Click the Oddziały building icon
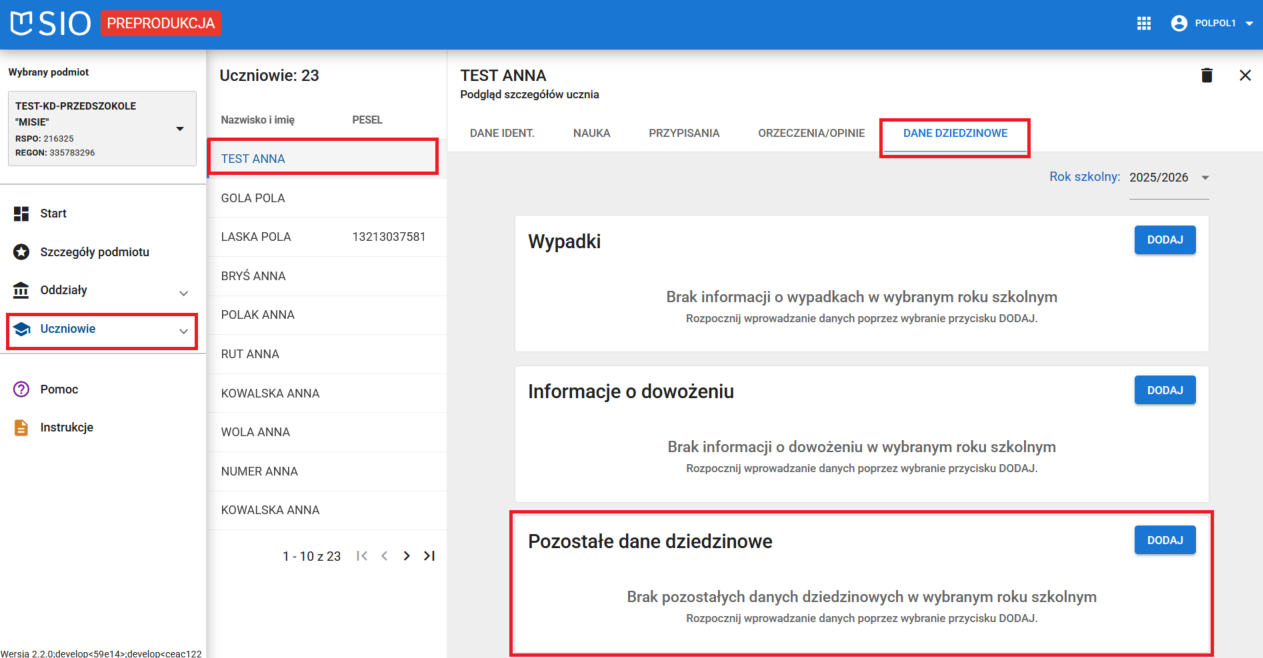Viewport: 1263px width, 658px height. pyautogui.click(x=20, y=291)
